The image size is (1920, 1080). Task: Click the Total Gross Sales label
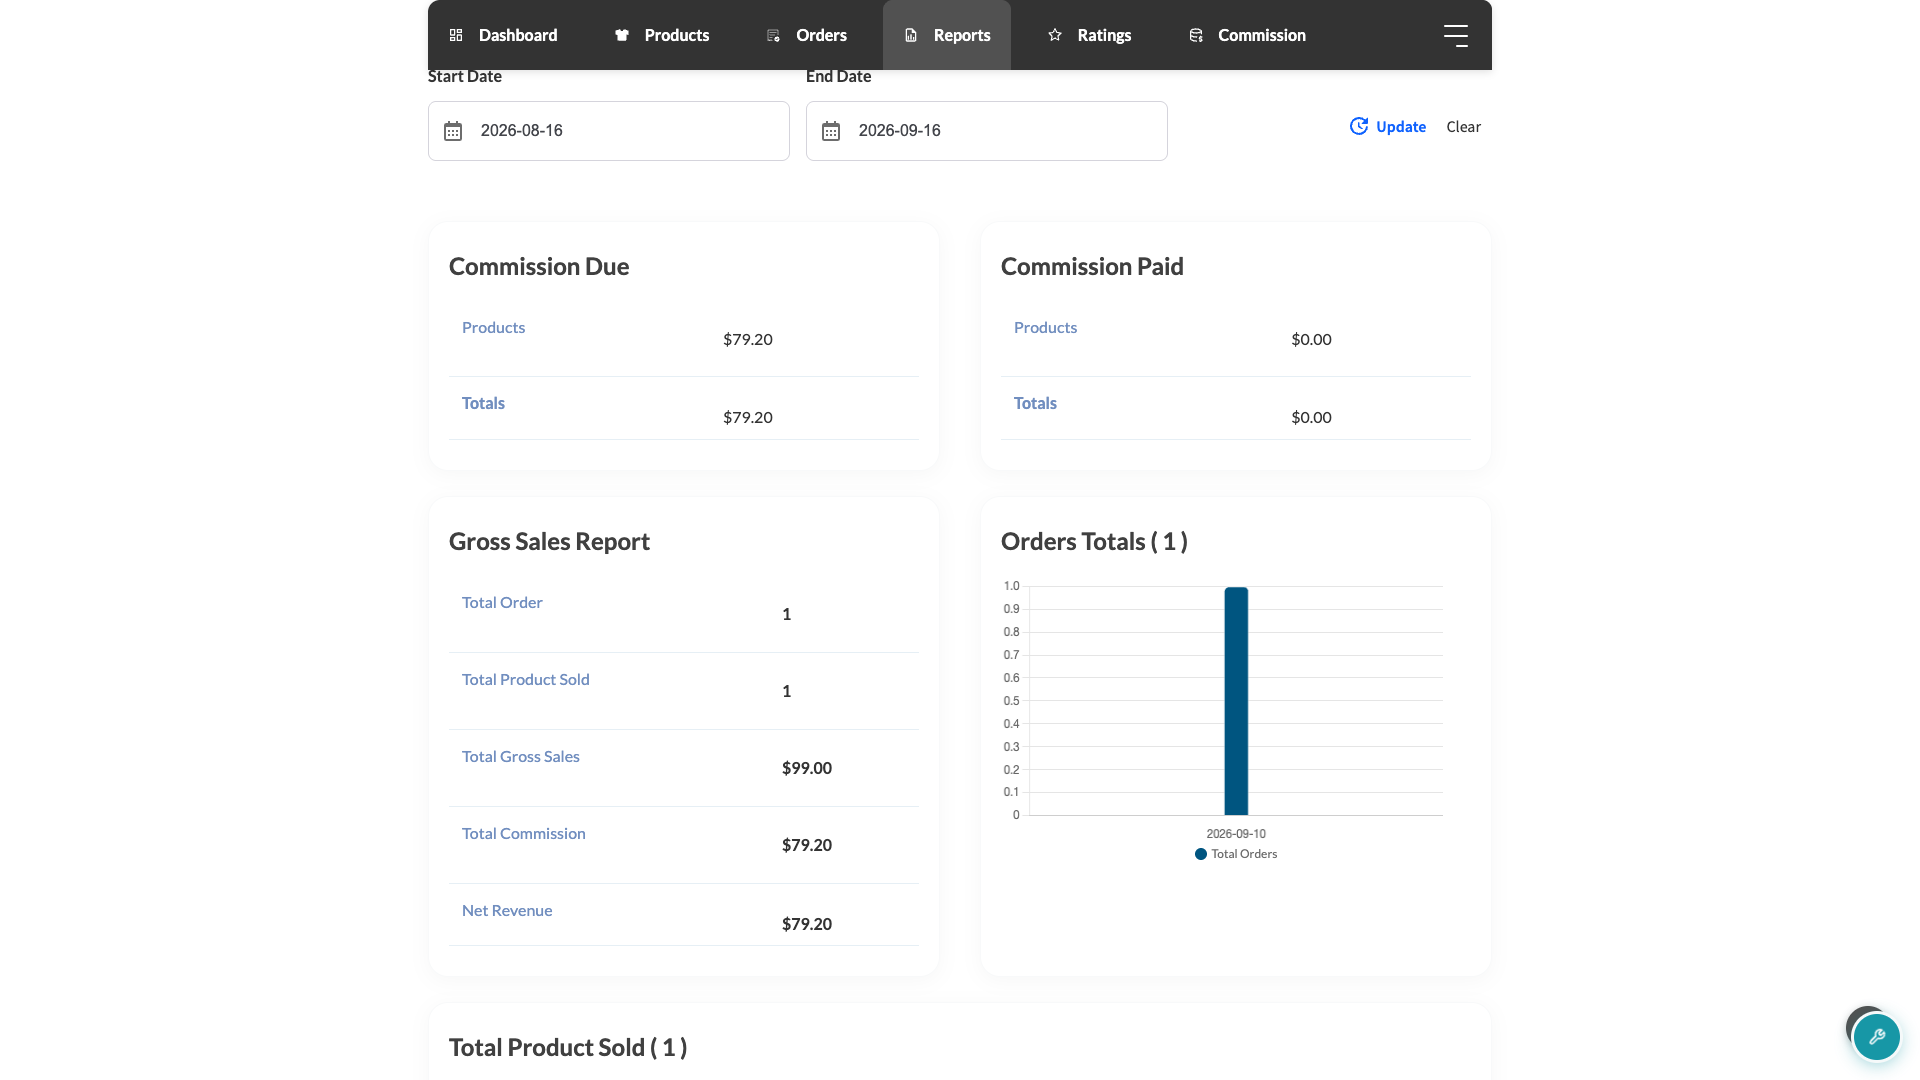(x=521, y=756)
